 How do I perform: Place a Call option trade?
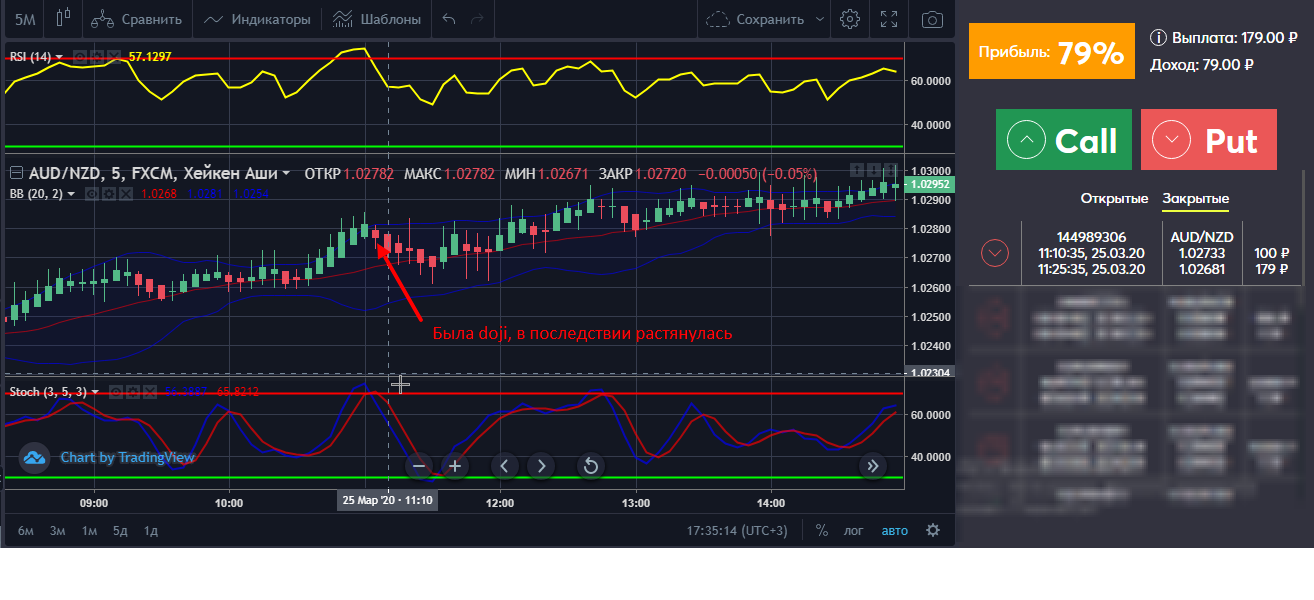click(1064, 140)
